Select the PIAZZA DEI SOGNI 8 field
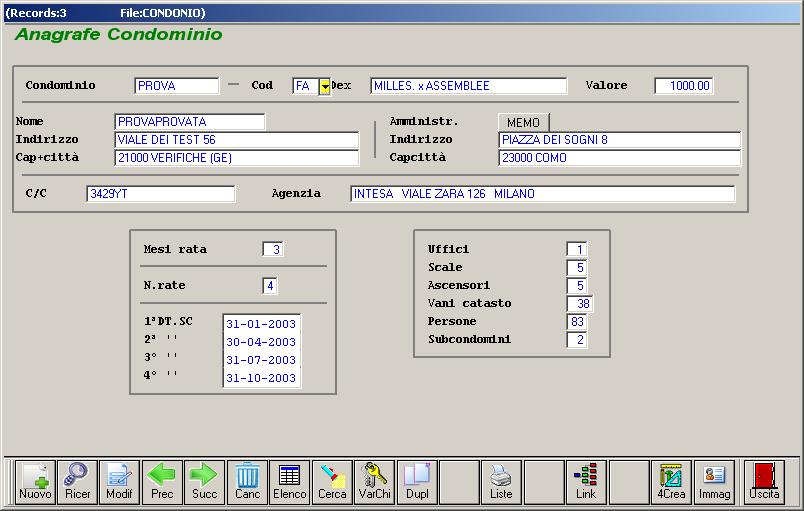Image resolution: width=804 pixels, height=511 pixels. [619, 139]
